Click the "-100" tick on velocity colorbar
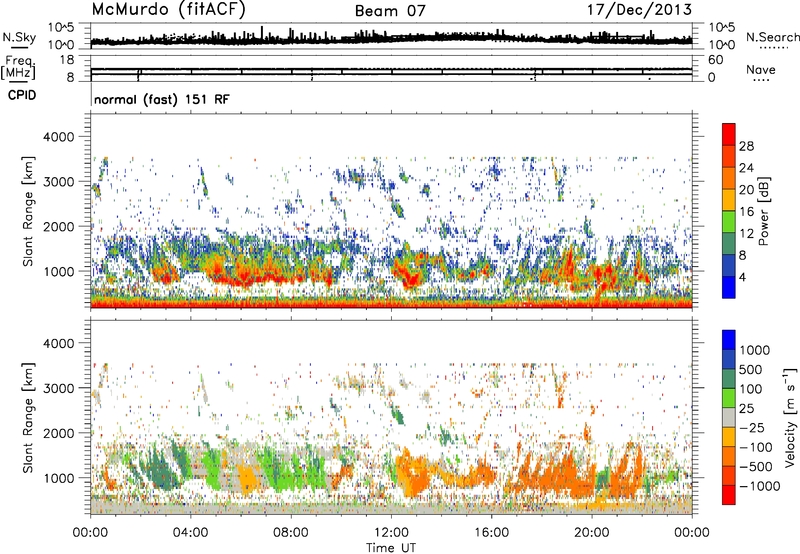Viewport: 800px width, 554px height. (755, 447)
